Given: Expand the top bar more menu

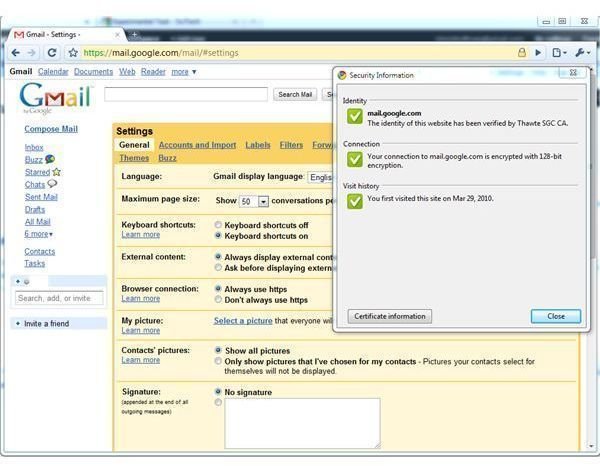Looking at the screenshot, I should (184, 72).
